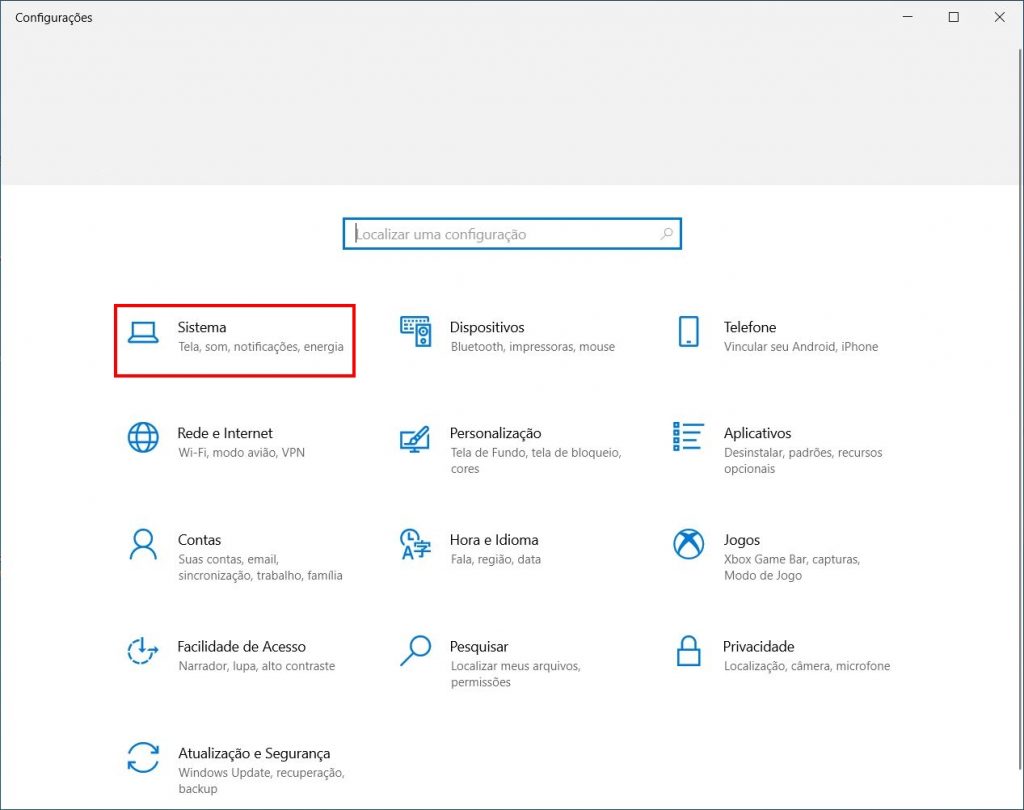Screen dimensions: 1024x810
Task: Click 'Tela de Fundo, tela de bloqueio, cores' text
Action: 536,461
